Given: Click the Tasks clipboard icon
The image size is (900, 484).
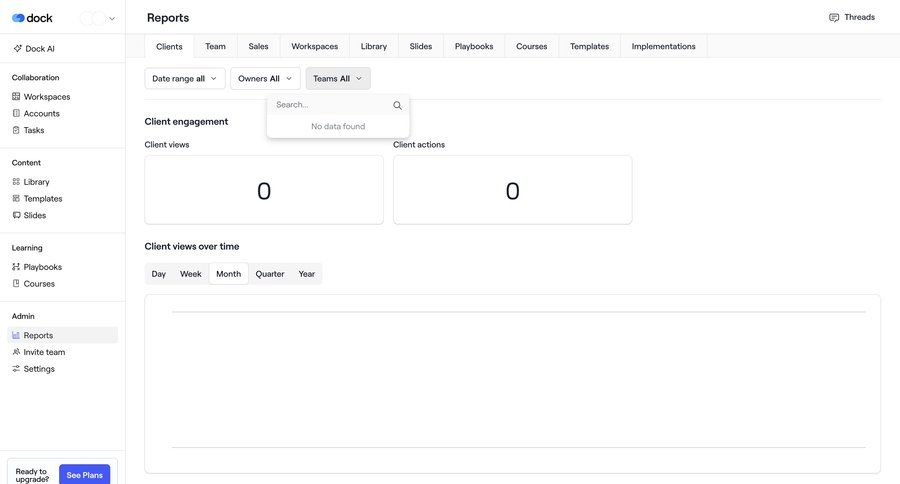Looking at the screenshot, I should [x=16, y=130].
